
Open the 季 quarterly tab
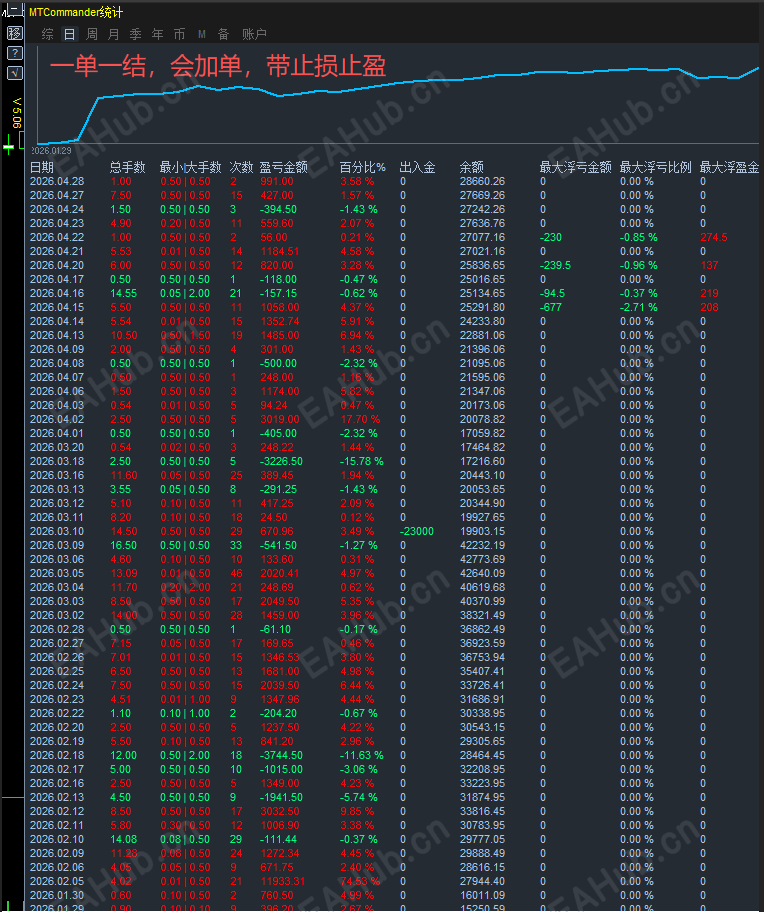point(135,34)
